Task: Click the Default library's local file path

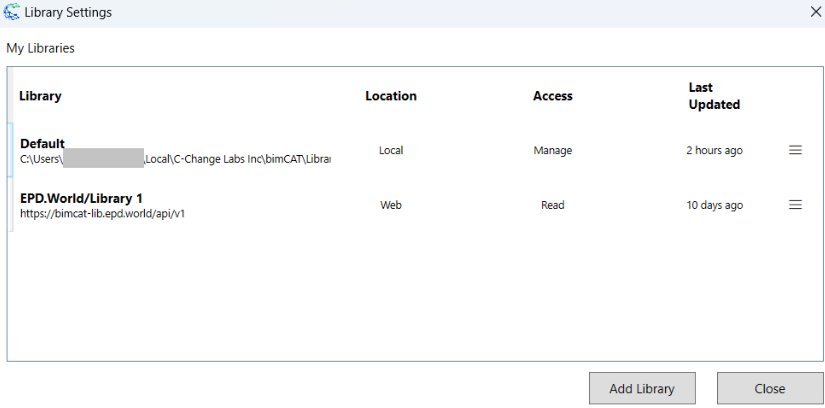Action: tap(175, 159)
